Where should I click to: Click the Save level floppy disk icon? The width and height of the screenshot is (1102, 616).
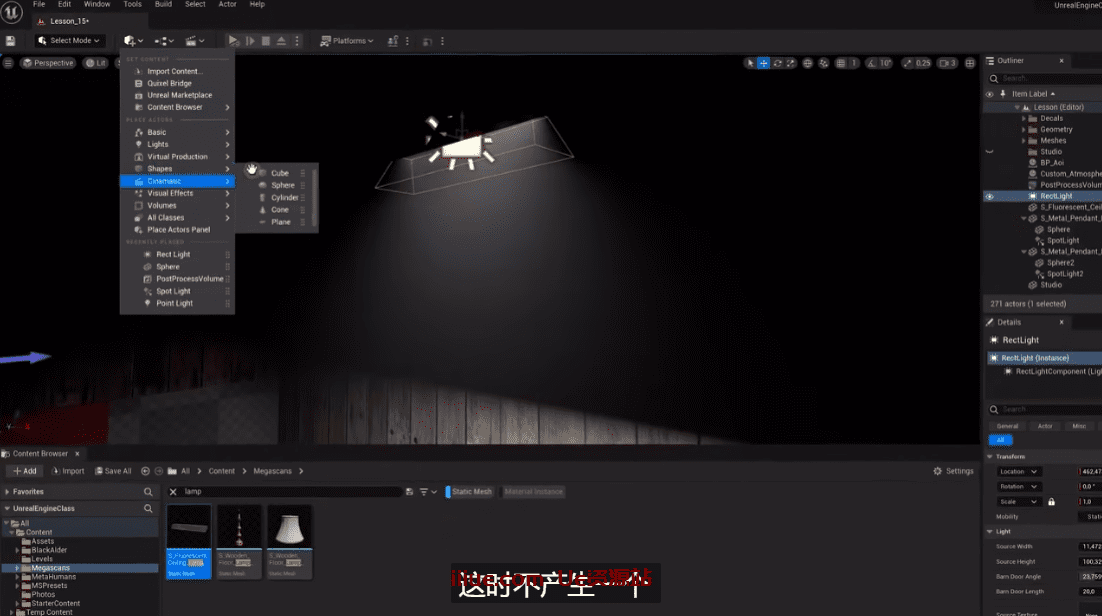coord(10,41)
